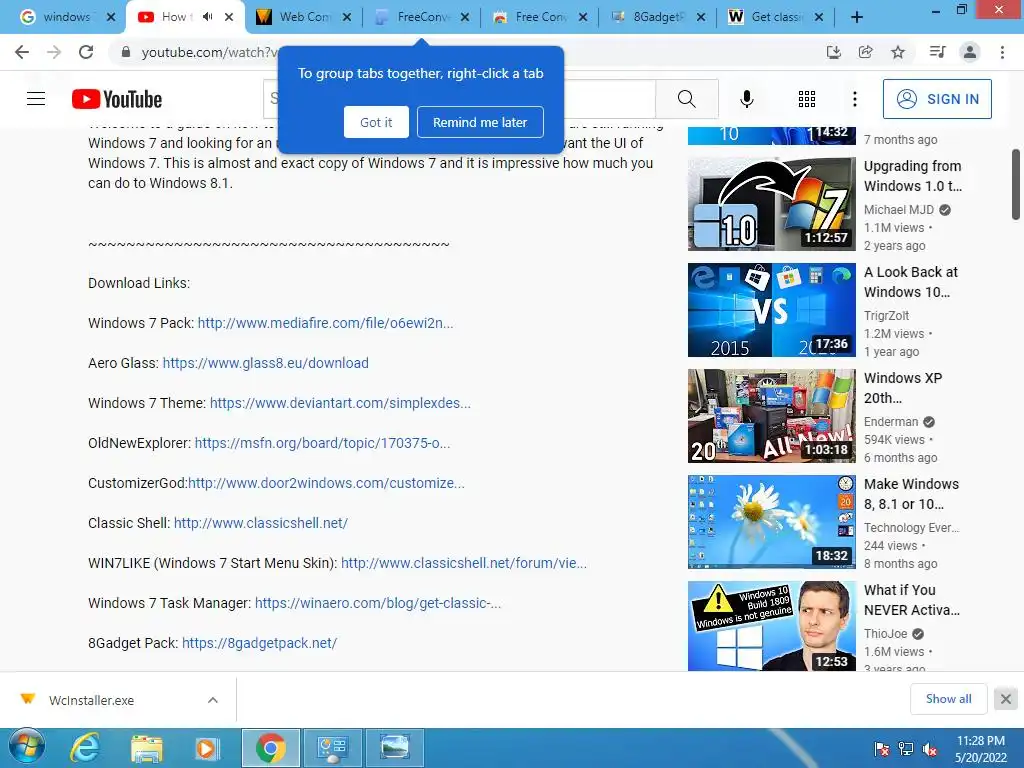Viewport: 1024px width, 768px height.
Task: Open Action Center flag in tray
Action: coord(882,749)
